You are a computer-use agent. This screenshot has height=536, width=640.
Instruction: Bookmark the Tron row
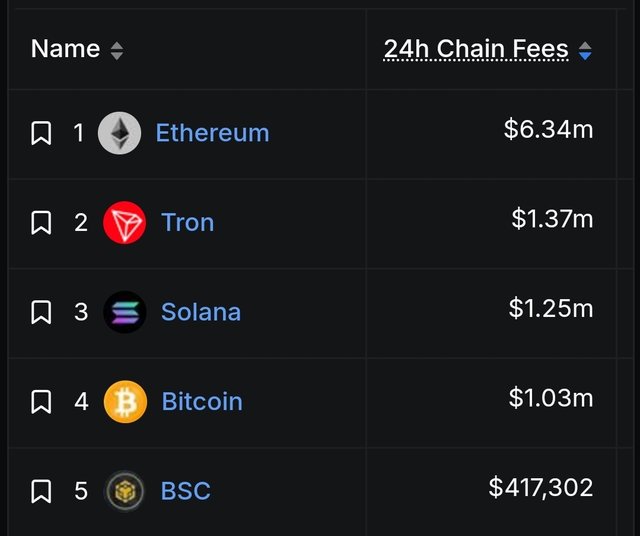point(41,222)
